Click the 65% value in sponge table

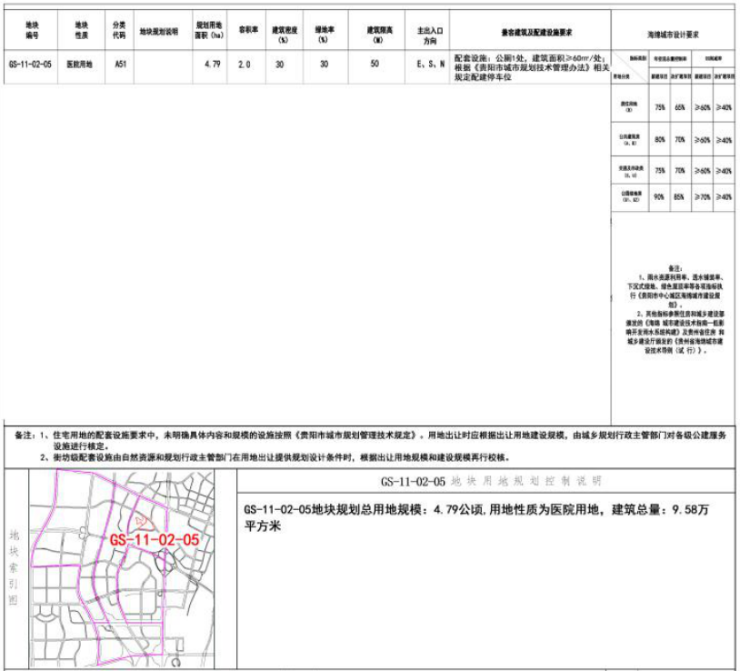(x=680, y=106)
